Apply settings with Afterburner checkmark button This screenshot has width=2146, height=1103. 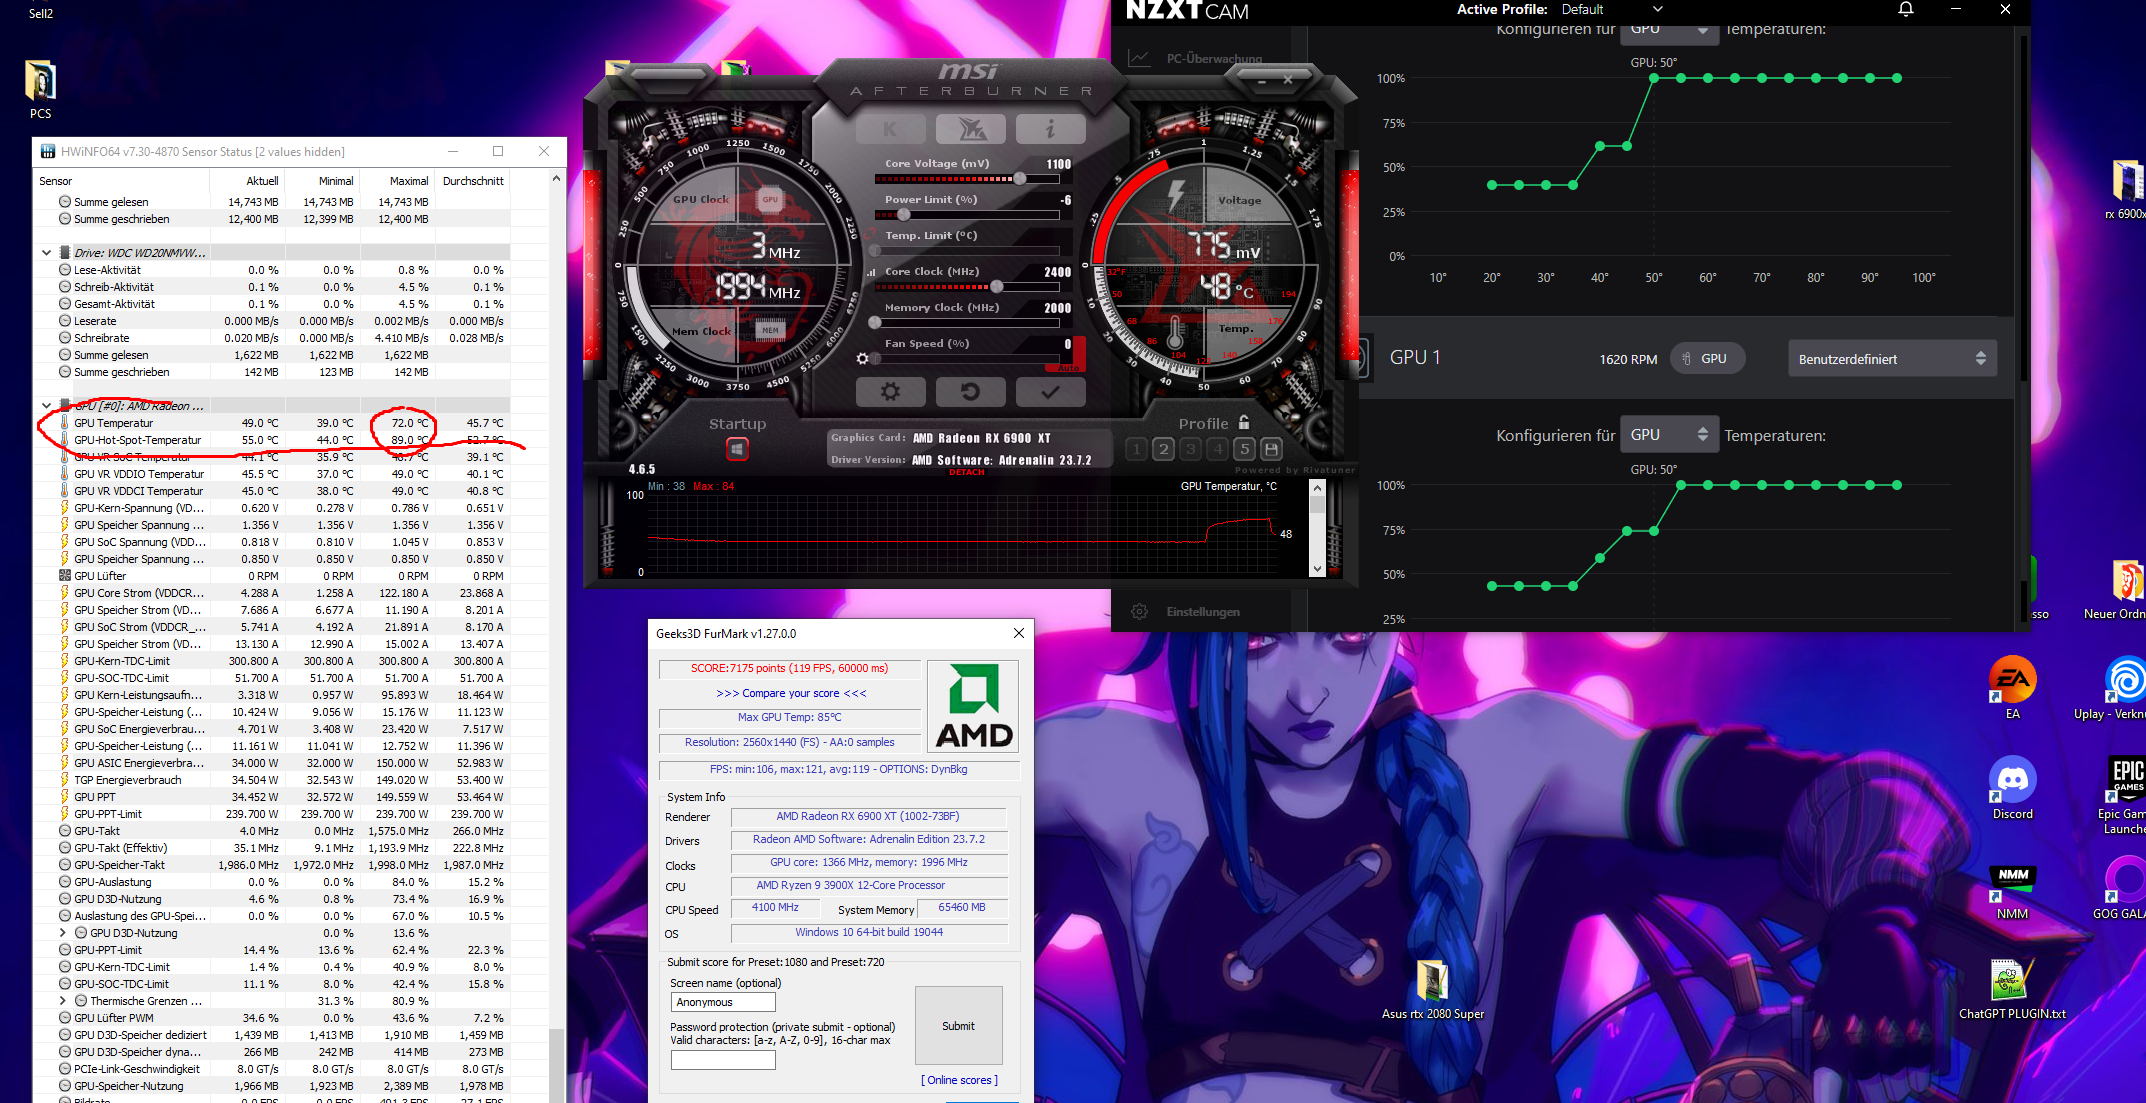click(x=1050, y=392)
